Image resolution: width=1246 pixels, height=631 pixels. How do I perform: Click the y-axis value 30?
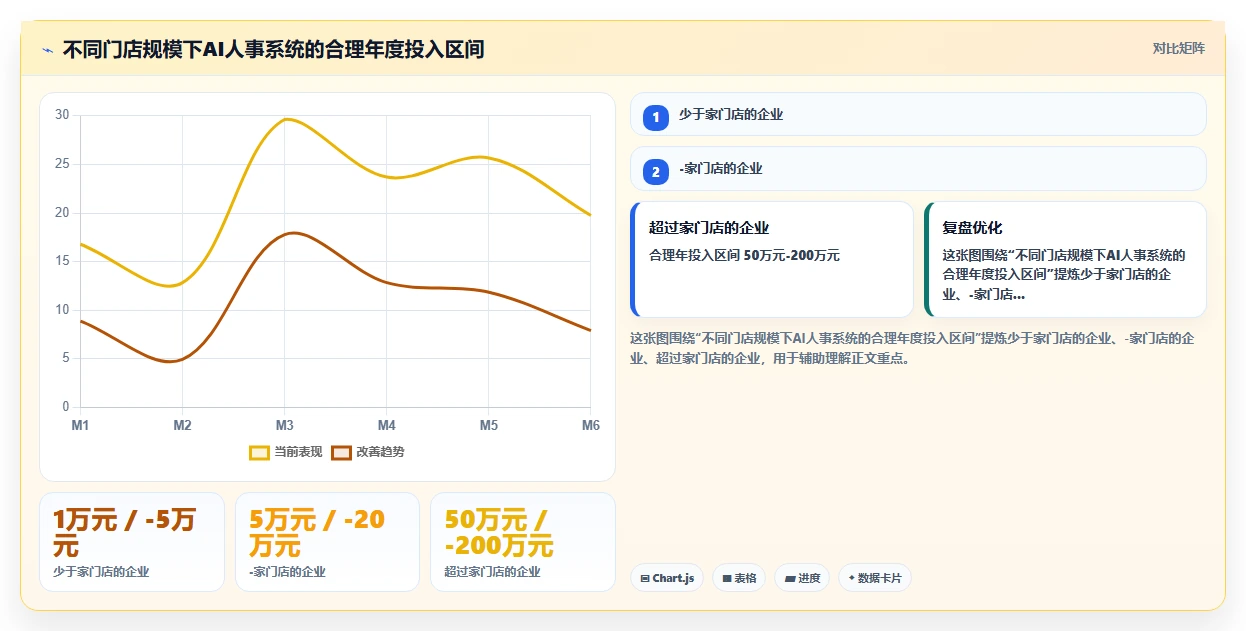click(62, 115)
